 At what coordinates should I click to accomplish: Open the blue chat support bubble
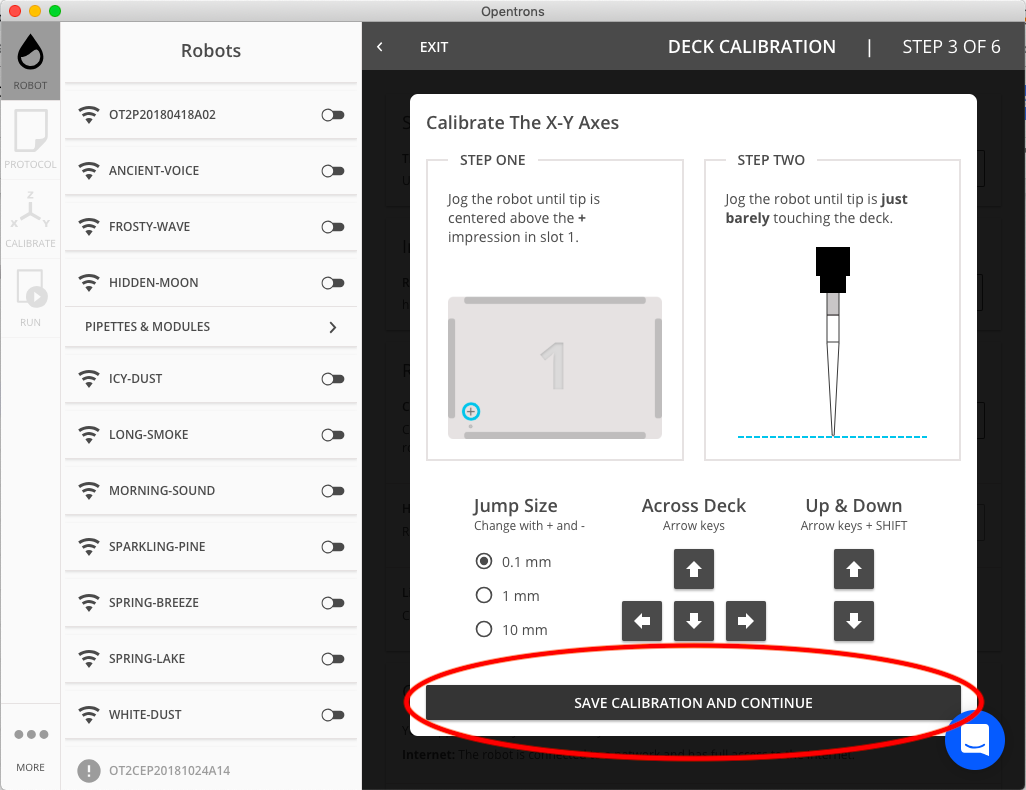coord(974,740)
